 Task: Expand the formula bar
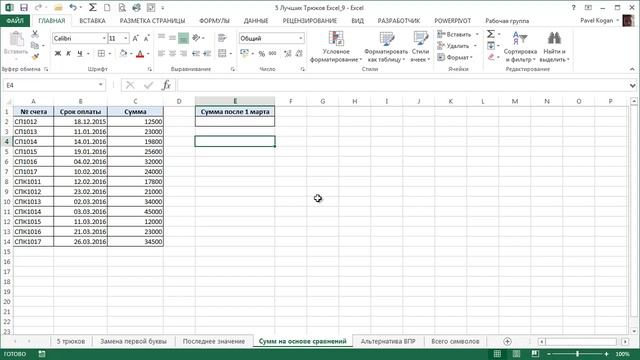point(632,85)
